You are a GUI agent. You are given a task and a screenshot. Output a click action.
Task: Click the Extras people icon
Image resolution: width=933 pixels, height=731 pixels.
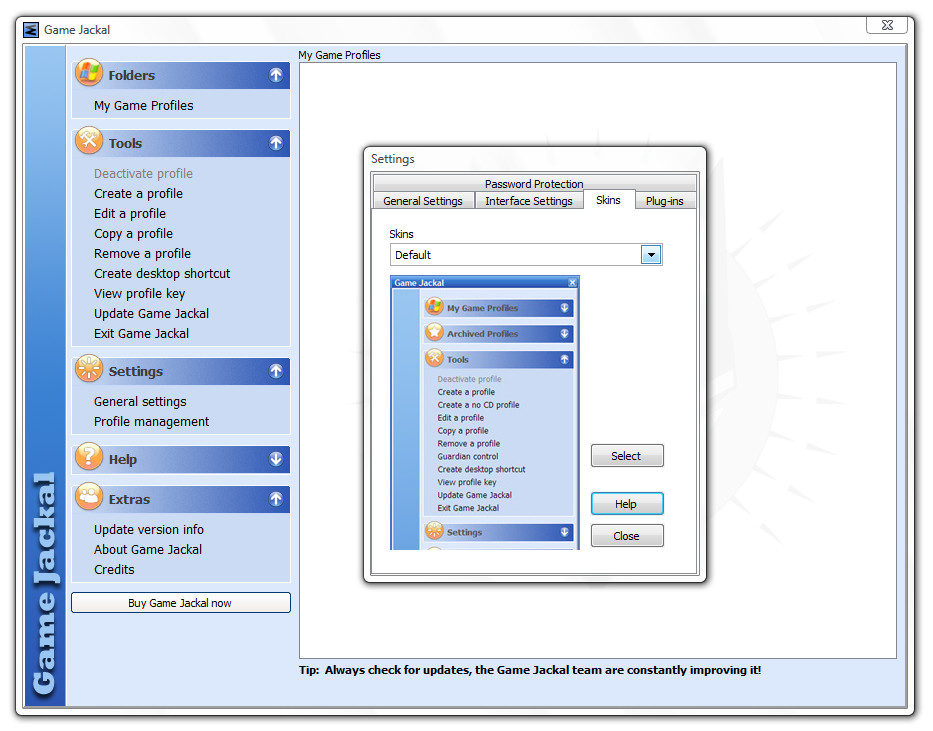pos(89,497)
